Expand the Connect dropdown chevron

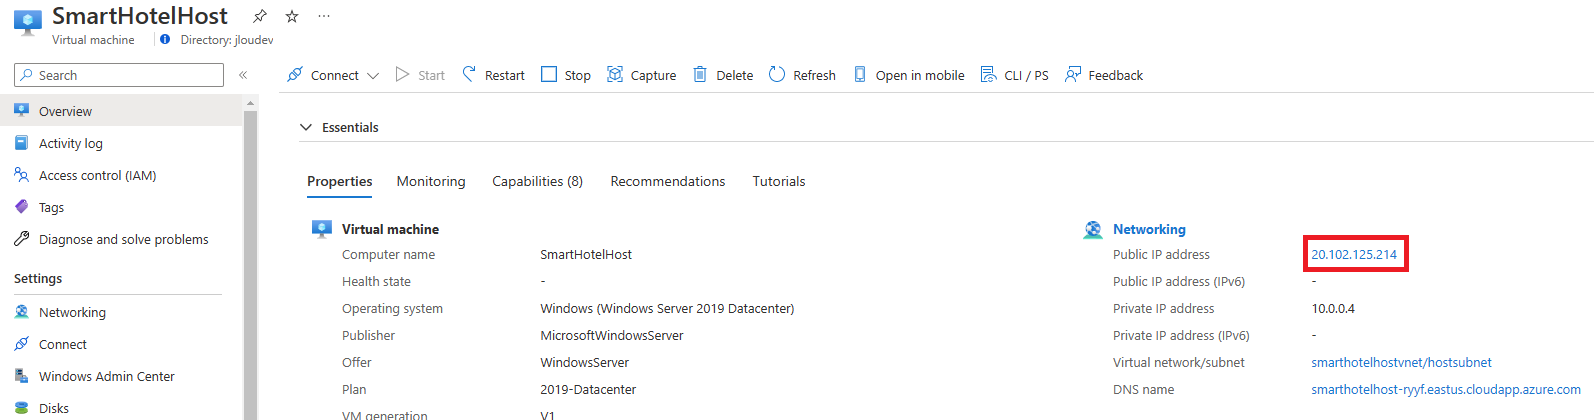click(x=373, y=76)
